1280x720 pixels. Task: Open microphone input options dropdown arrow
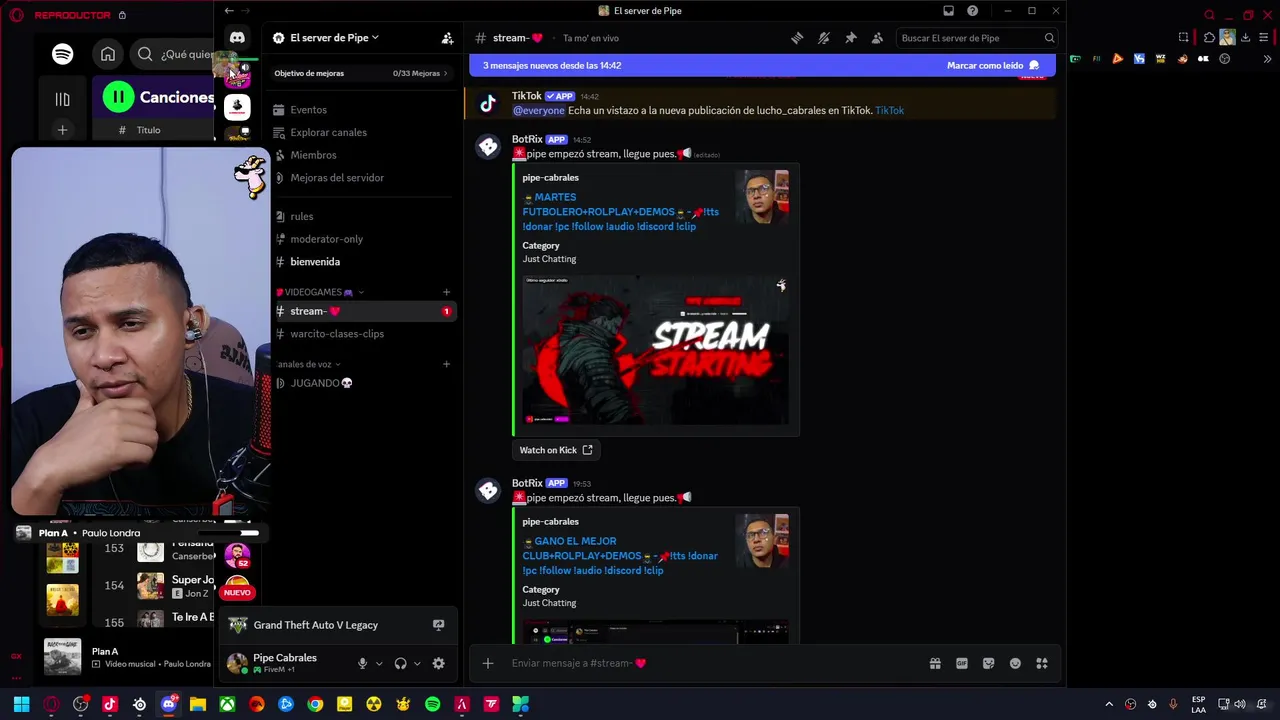(x=378, y=663)
